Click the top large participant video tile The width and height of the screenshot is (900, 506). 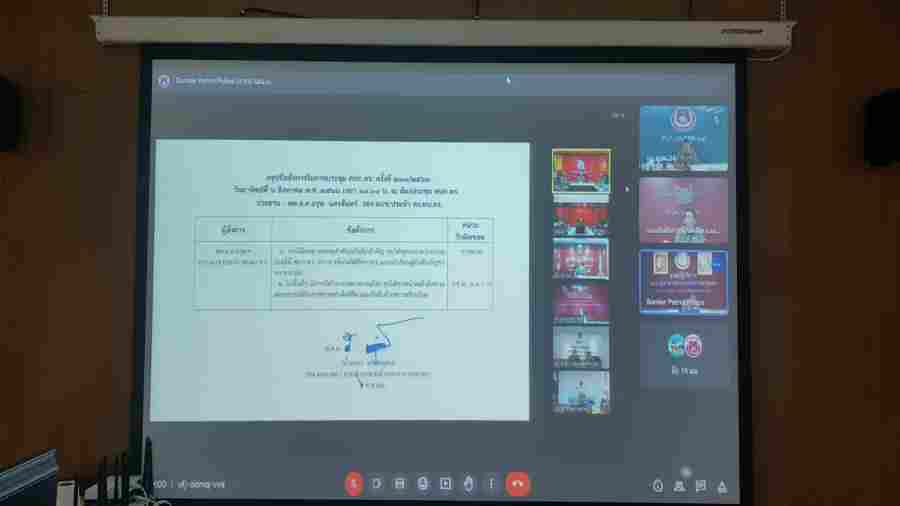684,139
